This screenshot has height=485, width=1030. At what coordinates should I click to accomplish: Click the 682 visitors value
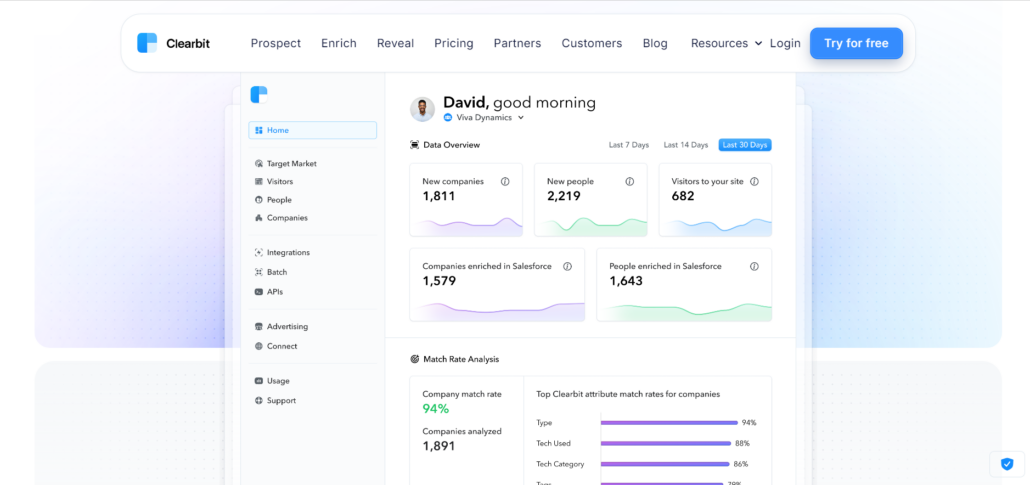[683, 196]
